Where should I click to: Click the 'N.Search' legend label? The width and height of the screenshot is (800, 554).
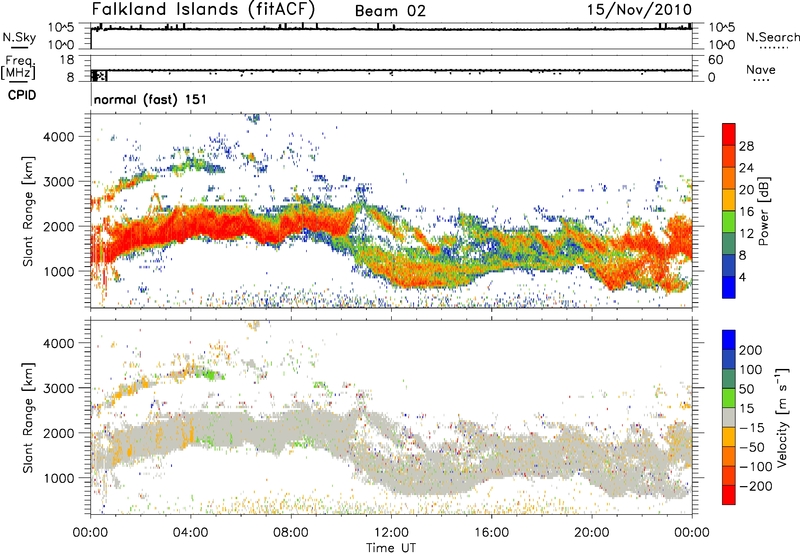tap(772, 37)
